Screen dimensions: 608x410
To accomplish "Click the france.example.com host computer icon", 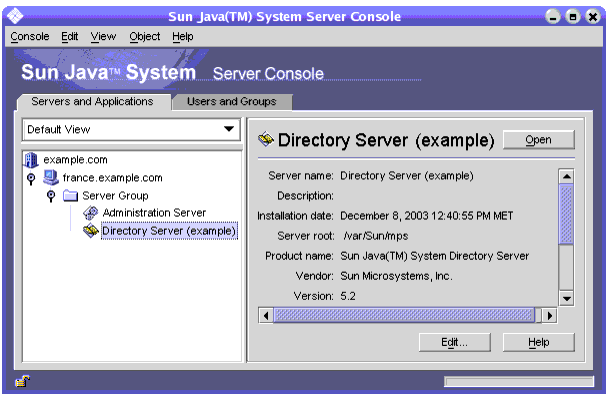I will 50,178.
